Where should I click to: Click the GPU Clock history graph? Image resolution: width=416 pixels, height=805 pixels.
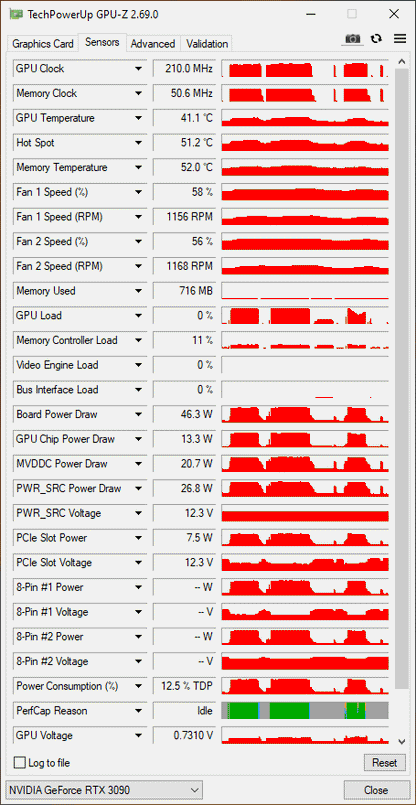pos(305,69)
